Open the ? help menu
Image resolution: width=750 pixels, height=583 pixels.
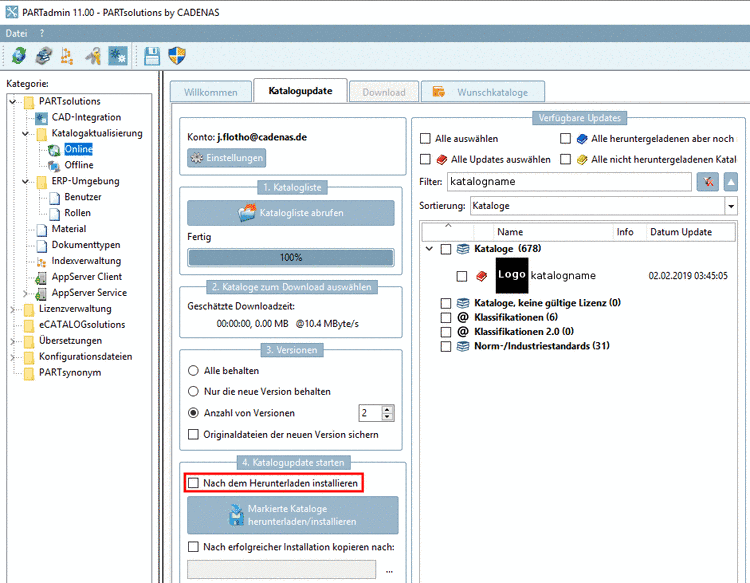[x=42, y=33]
